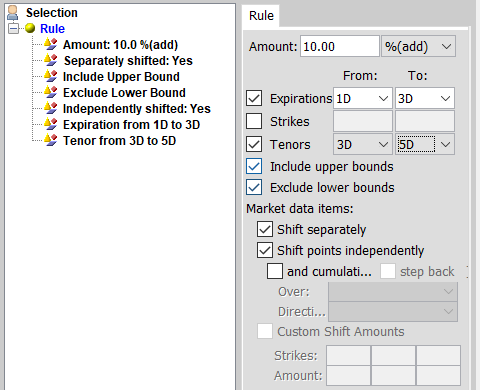
Task: Click the icon beside Independently shifted: Yes
Action: click(50, 108)
